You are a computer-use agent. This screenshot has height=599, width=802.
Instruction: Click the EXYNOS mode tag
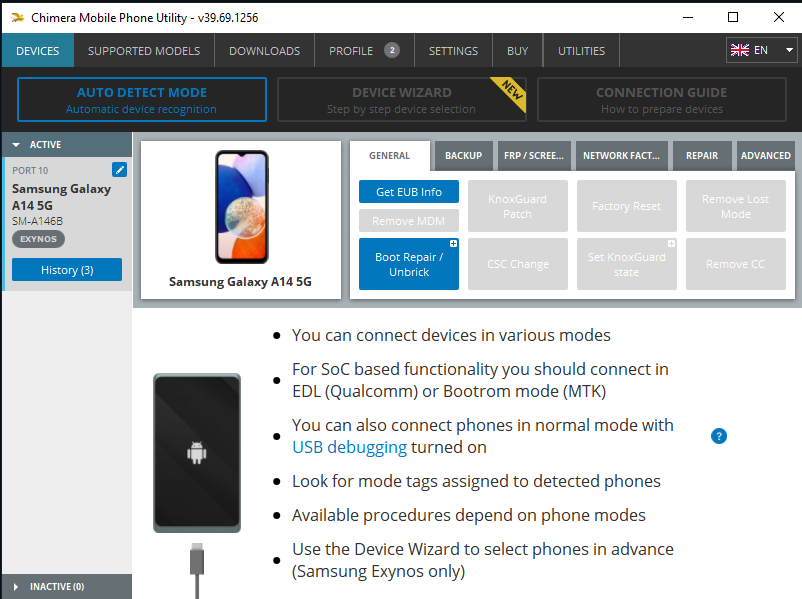click(38, 239)
